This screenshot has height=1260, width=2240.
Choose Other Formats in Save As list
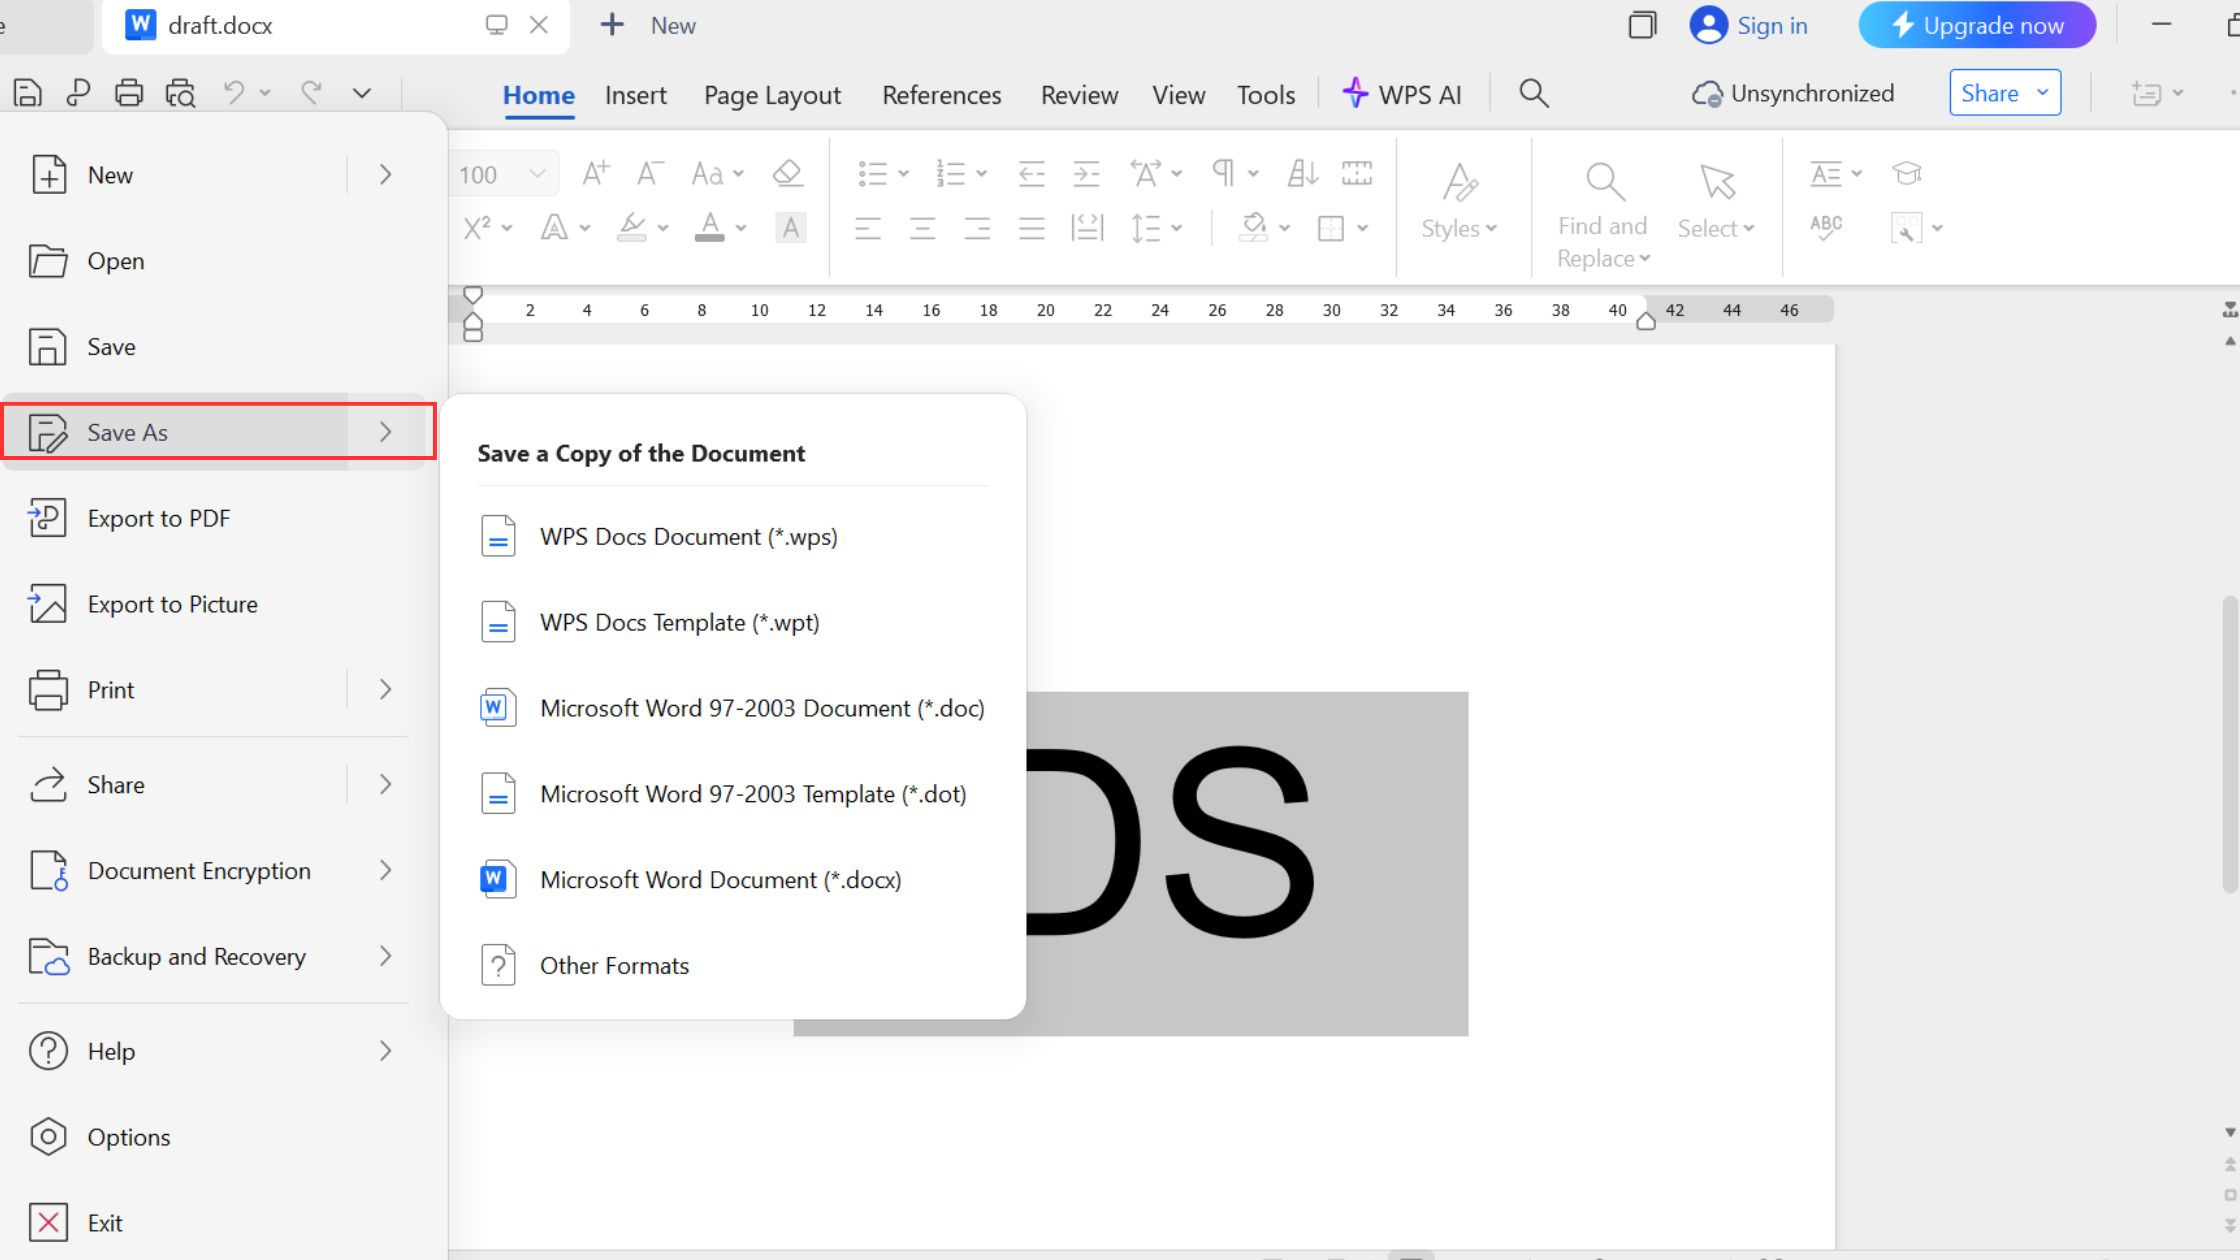(x=733, y=966)
